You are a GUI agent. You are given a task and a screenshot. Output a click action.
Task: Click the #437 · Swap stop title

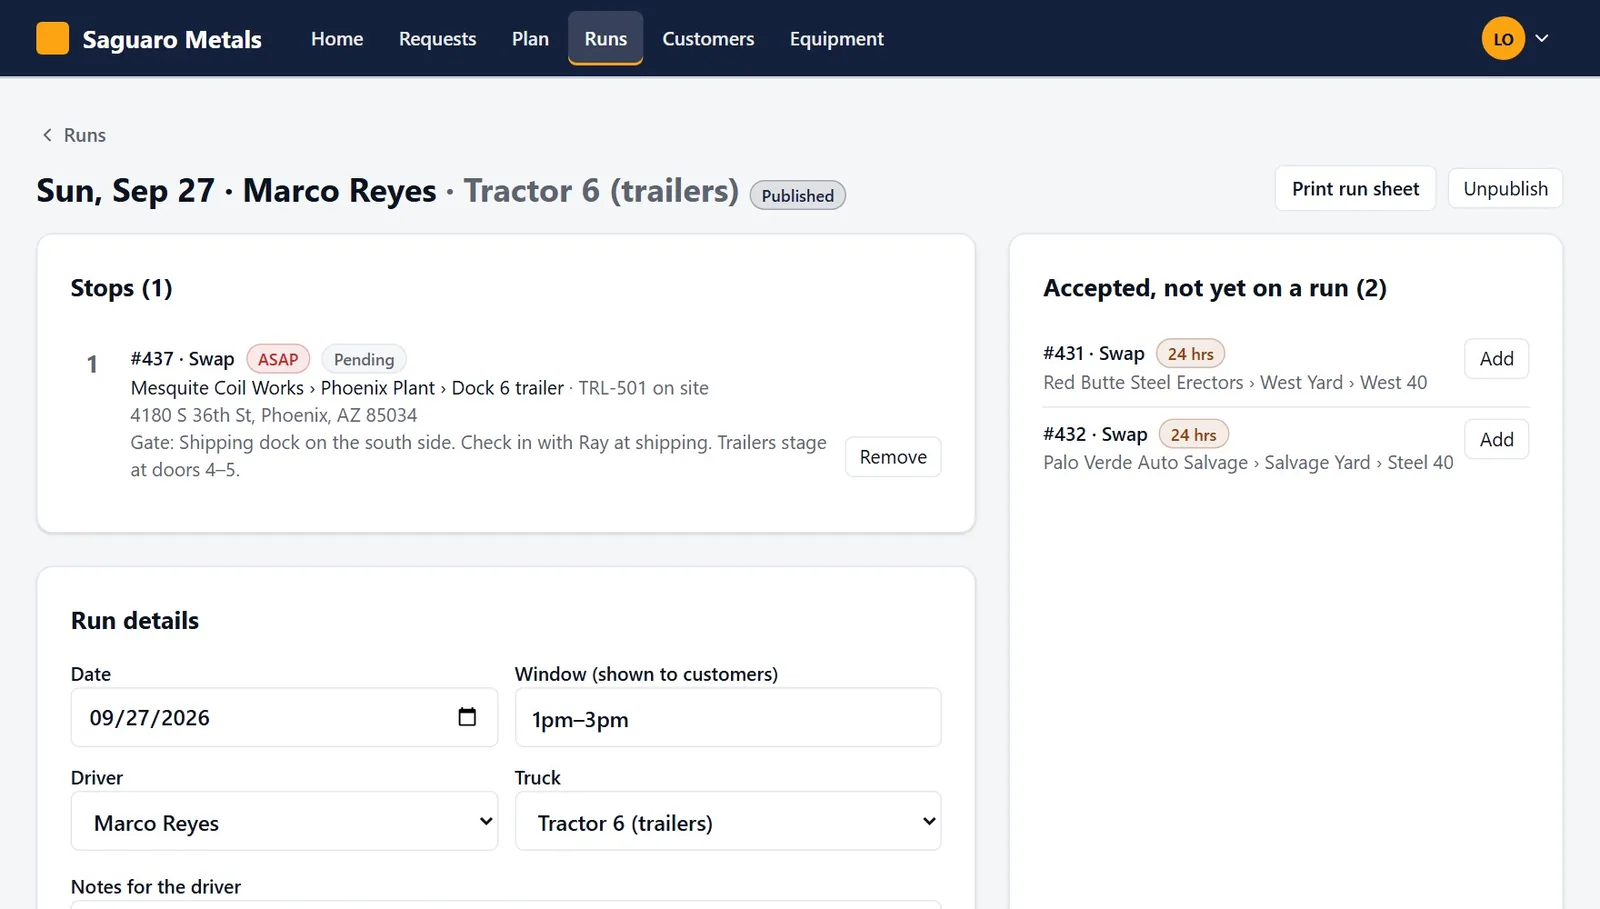[x=182, y=359]
